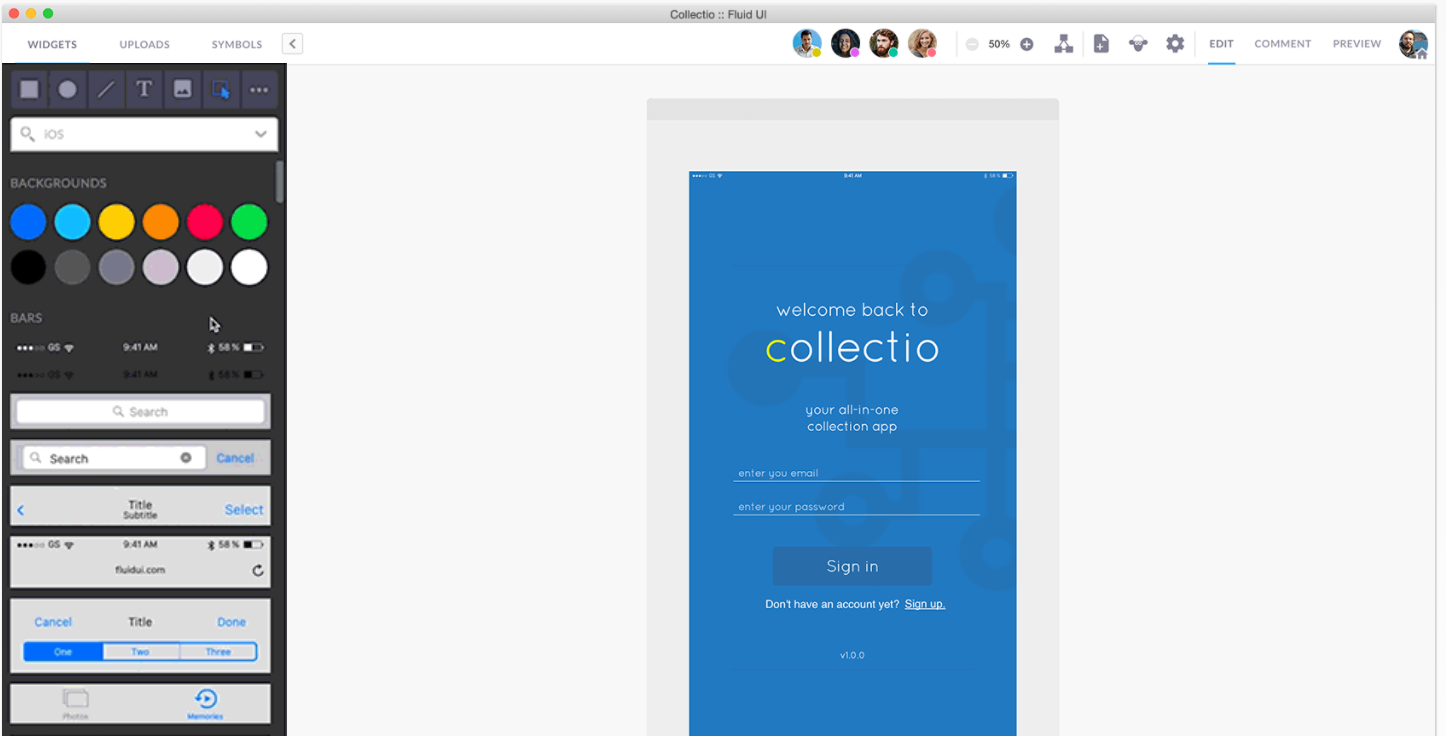Image resolution: width=1446 pixels, height=736 pixels.
Task: Open more tools ellipsis menu
Action: coord(259,89)
